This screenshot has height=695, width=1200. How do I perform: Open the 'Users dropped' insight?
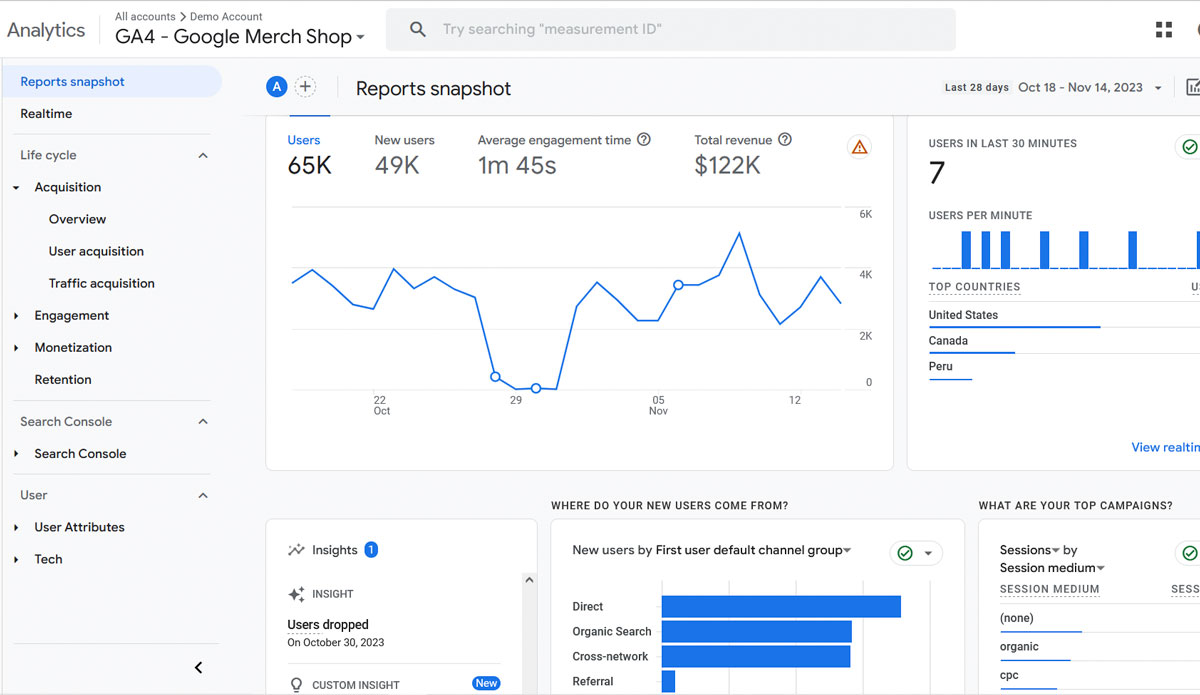(328, 625)
